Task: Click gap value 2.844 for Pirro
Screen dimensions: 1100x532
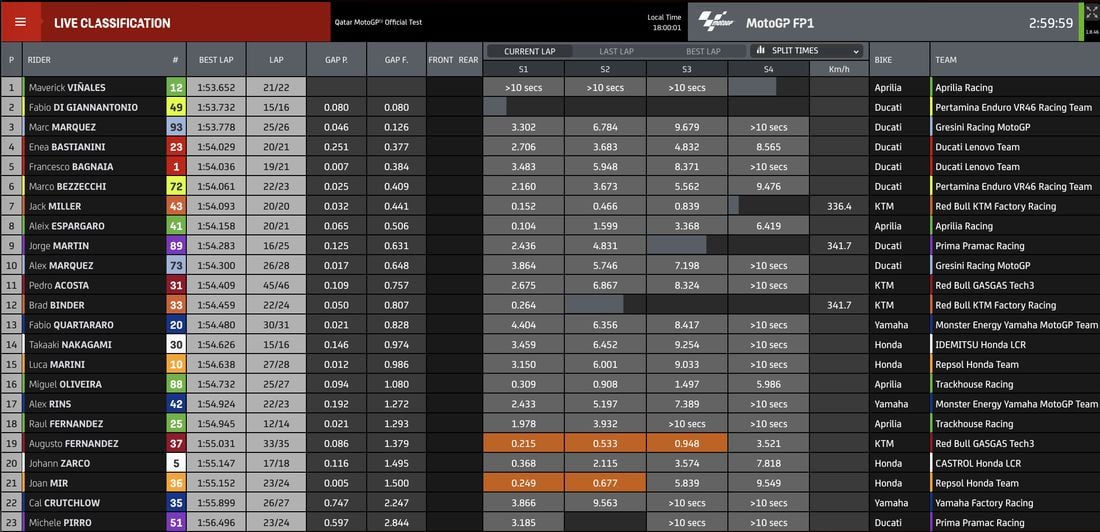Action: pyautogui.click(x=396, y=523)
